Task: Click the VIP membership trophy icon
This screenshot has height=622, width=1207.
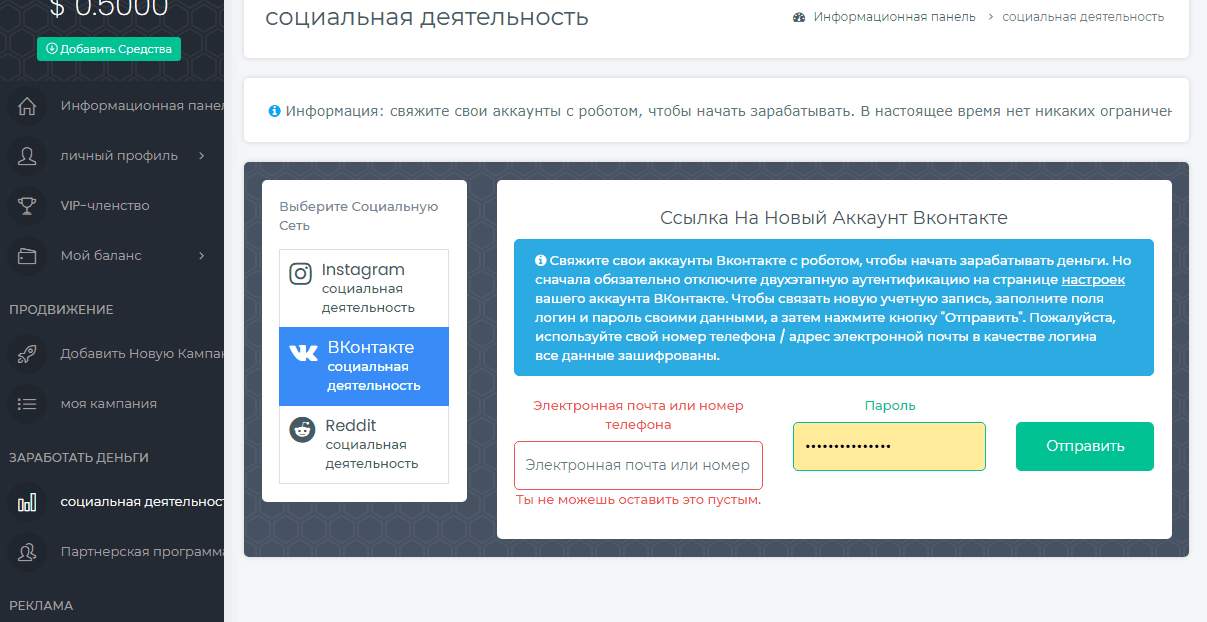Action: (27, 206)
